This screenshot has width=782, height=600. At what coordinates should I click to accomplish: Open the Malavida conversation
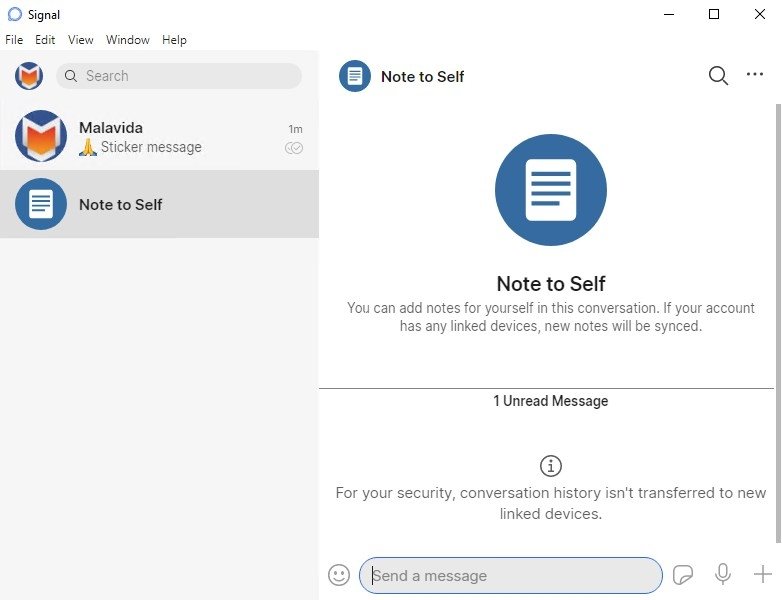pos(159,136)
